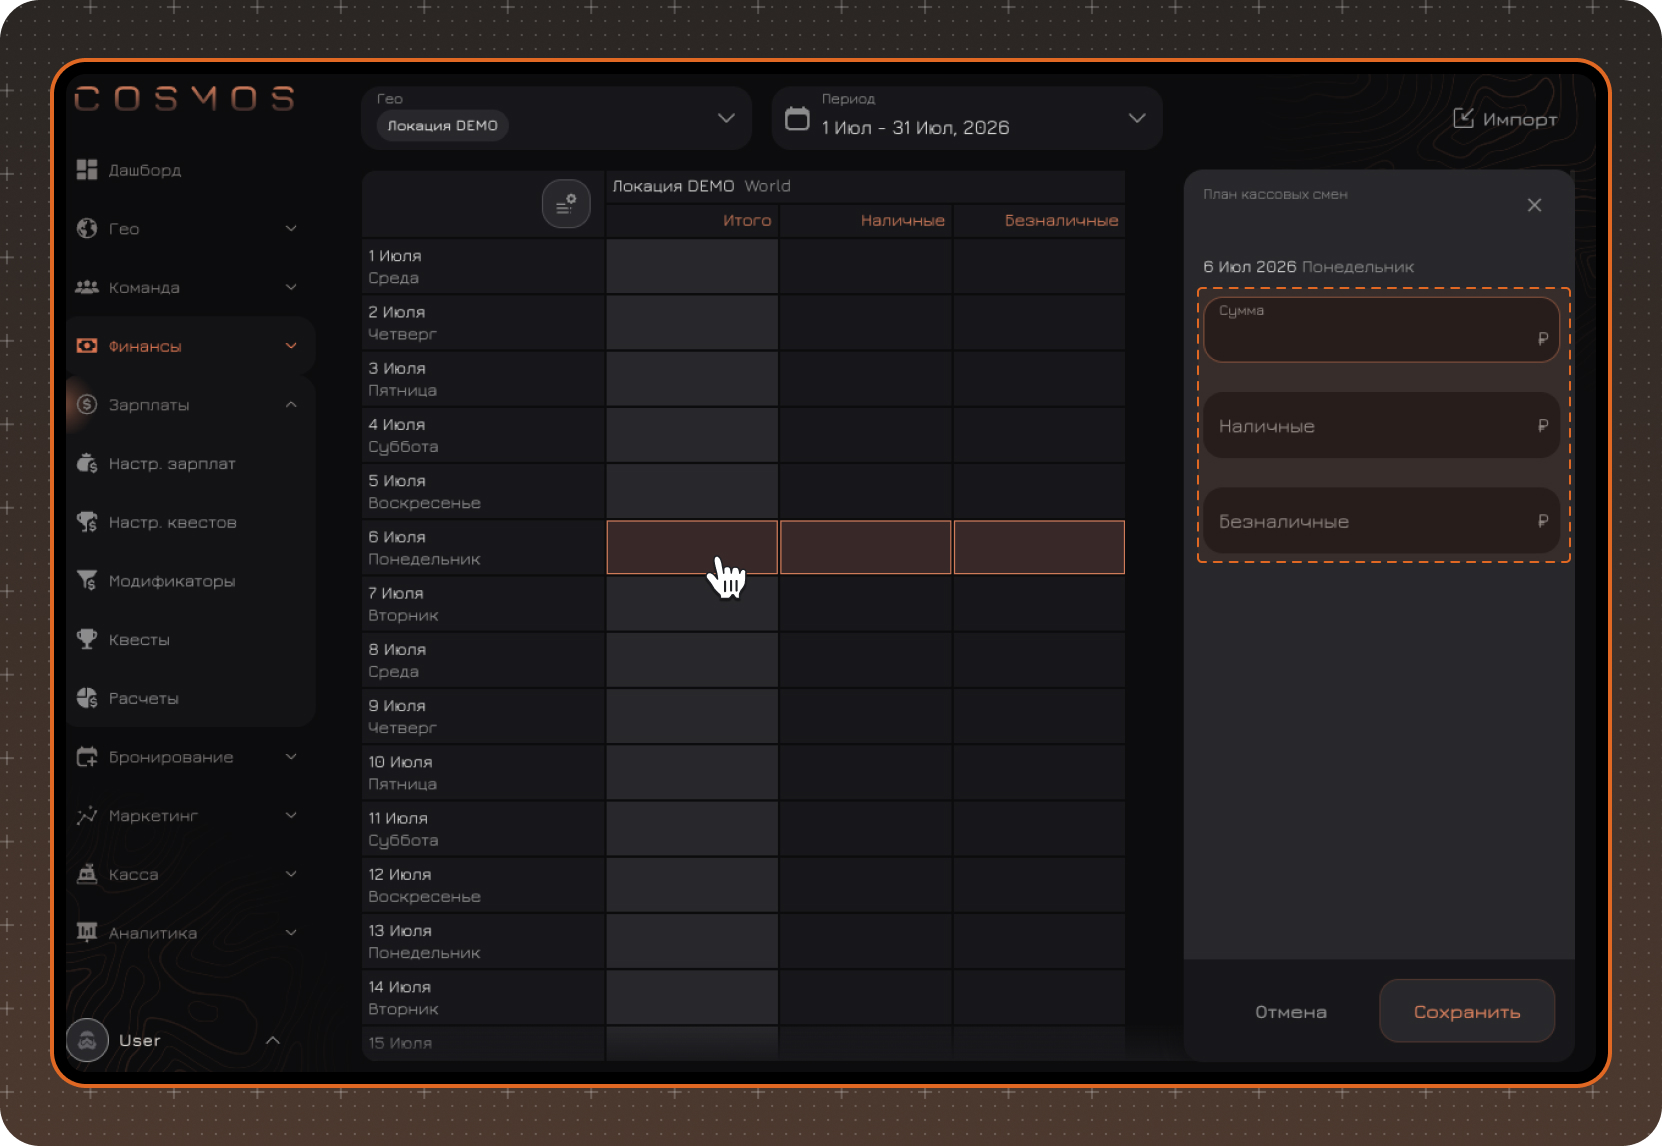Open Модификаторы menu item
The height and width of the screenshot is (1146, 1662).
tap(190, 581)
